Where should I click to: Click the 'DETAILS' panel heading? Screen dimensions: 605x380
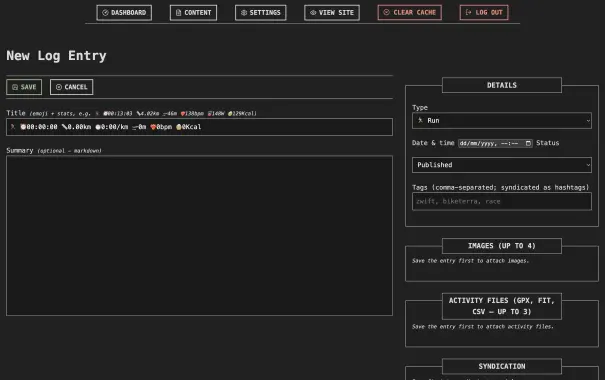[x=502, y=85]
